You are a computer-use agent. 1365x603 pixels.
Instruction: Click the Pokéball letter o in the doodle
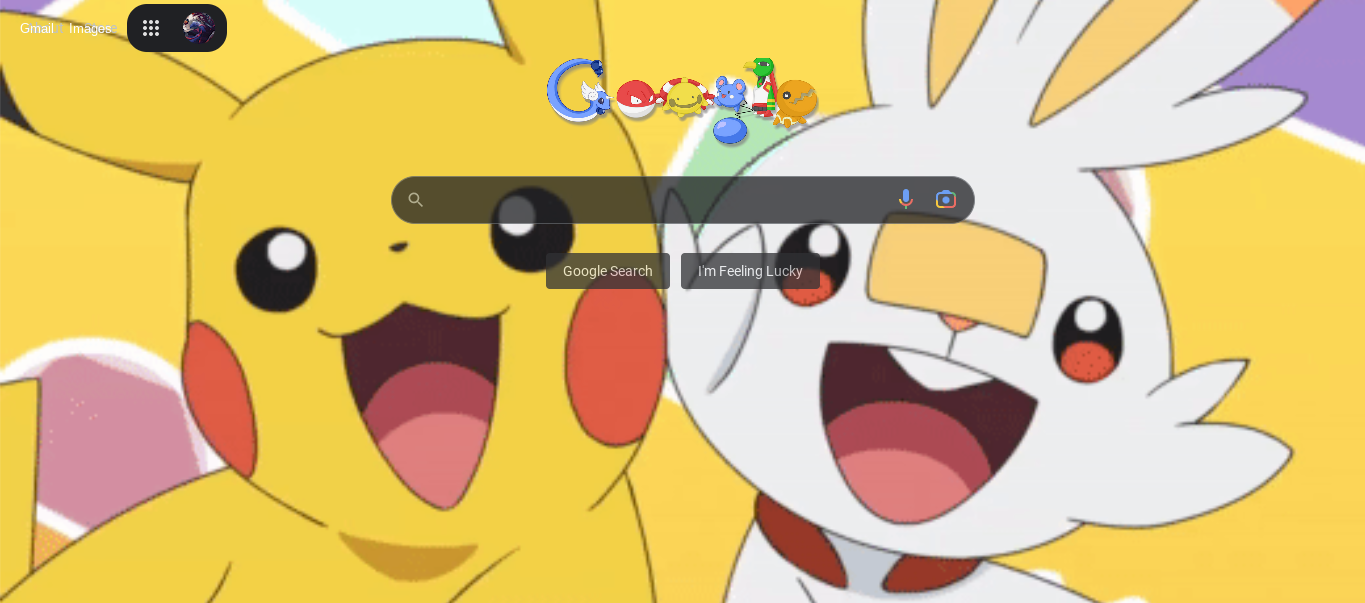coord(638,97)
